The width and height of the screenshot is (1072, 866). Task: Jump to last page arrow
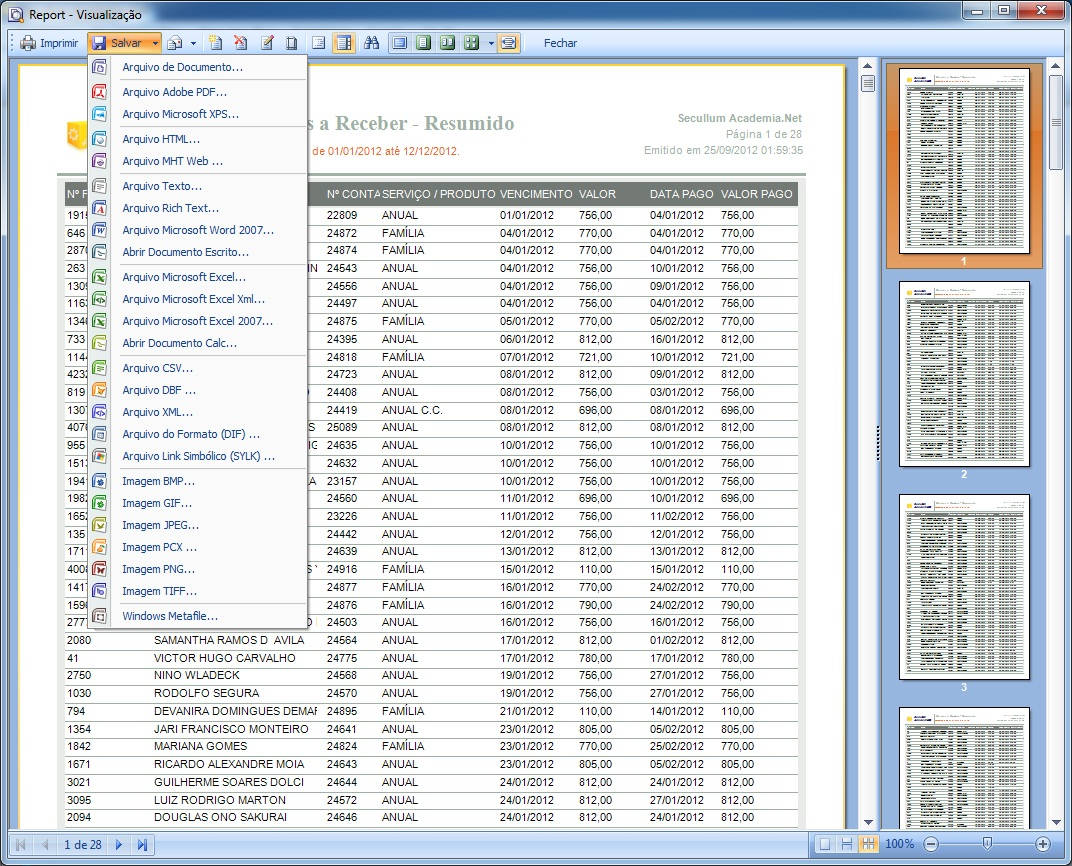pyautogui.click(x=142, y=845)
